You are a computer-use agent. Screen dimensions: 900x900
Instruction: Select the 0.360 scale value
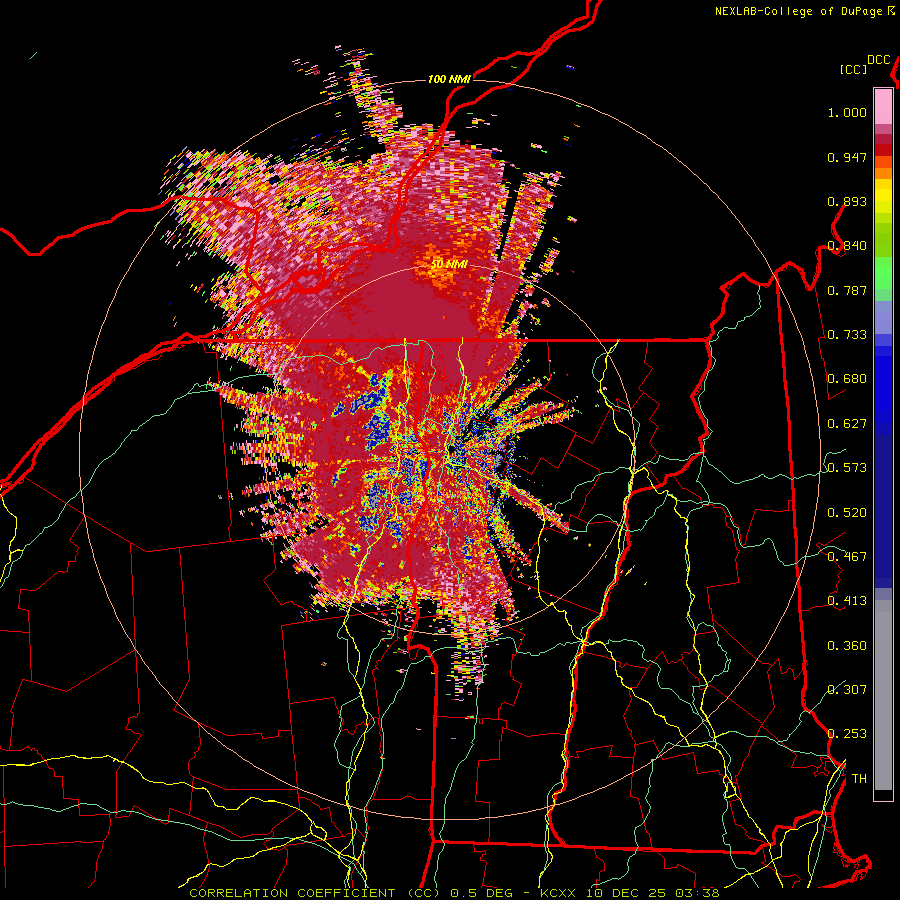pos(847,645)
